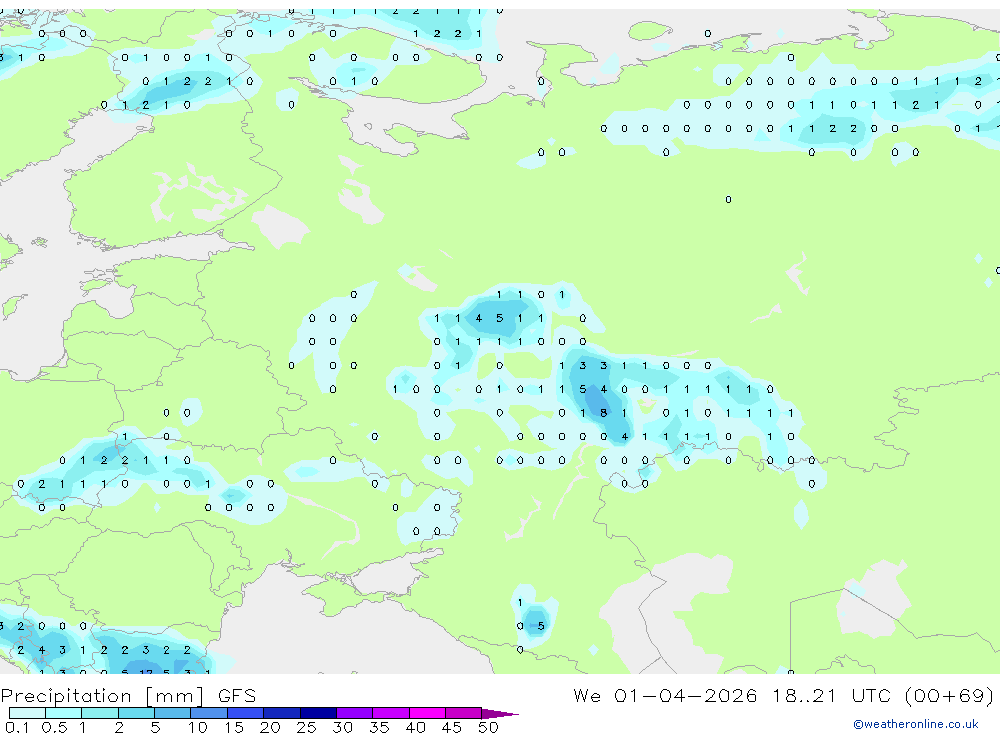Click the '40' legend scale label
This screenshot has width=1000, height=733.
pos(416,727)
